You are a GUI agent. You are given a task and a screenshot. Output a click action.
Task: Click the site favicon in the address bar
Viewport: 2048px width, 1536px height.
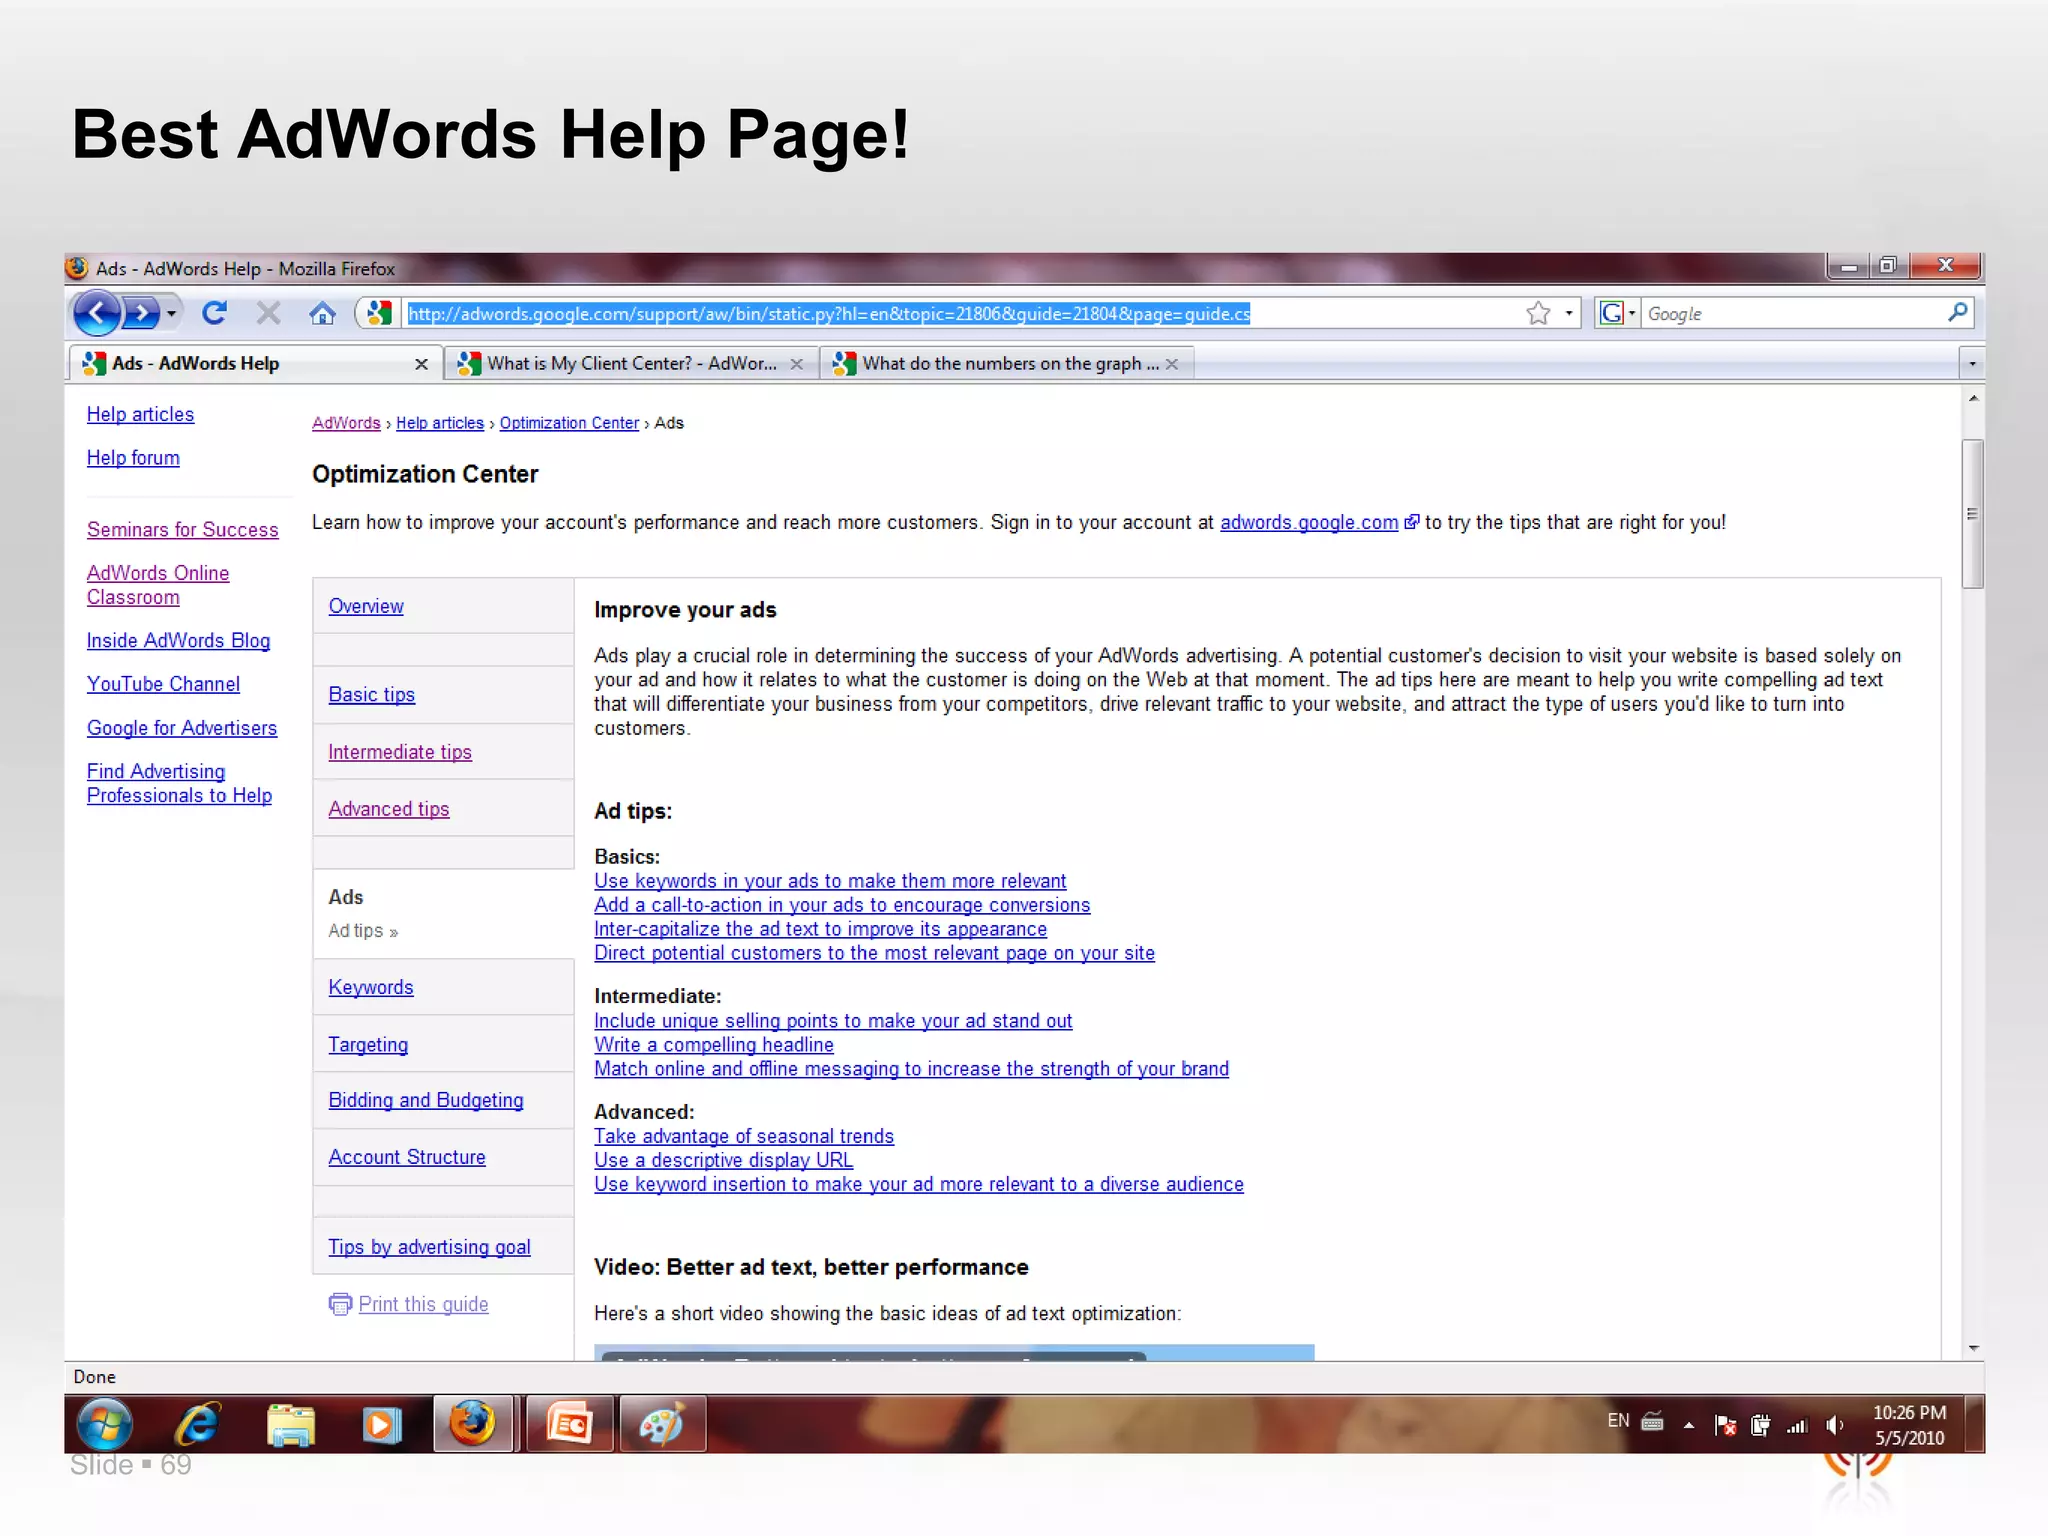pyautogui.click(x=378, y=314)
